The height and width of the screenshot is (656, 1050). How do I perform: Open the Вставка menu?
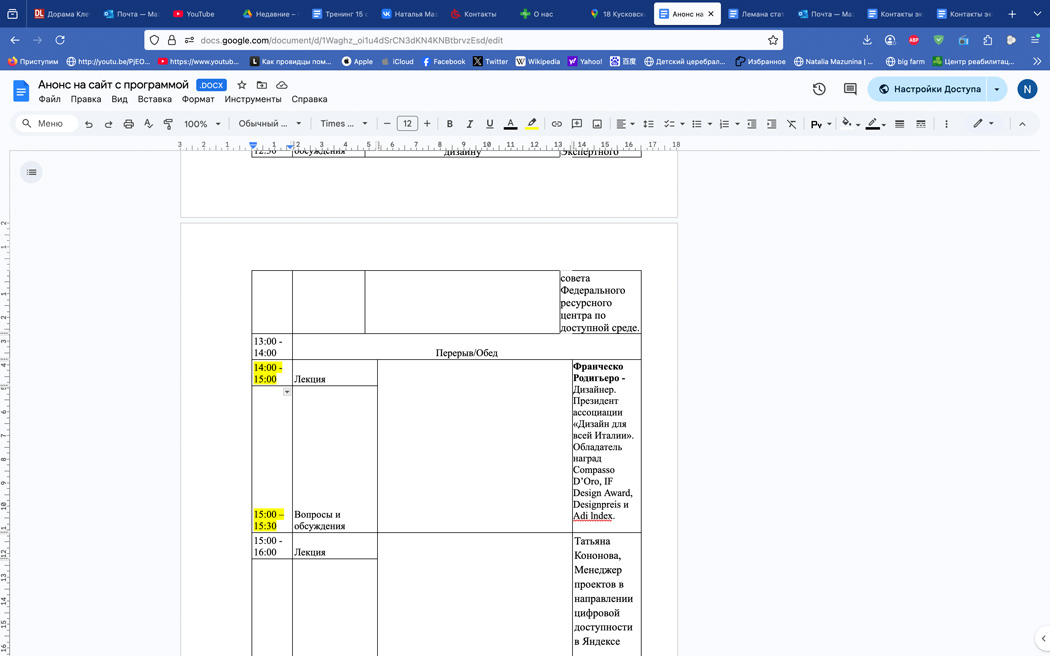155,100
